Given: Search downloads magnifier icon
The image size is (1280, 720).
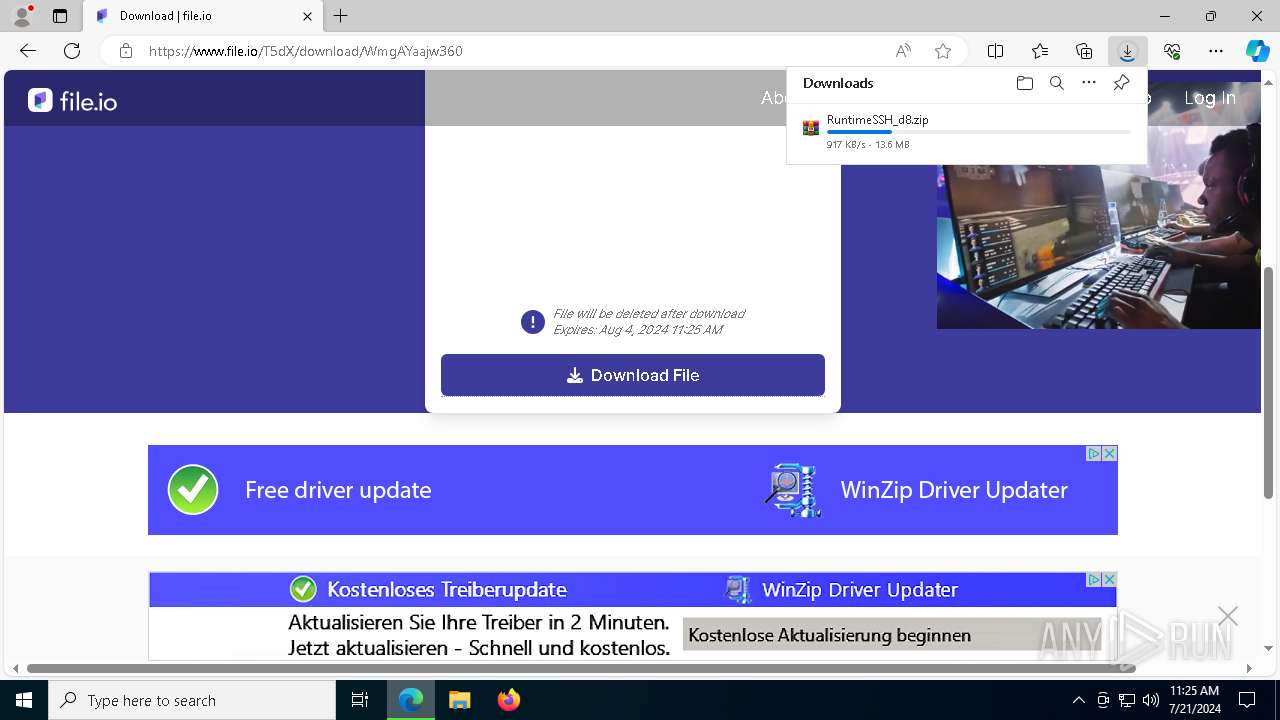Looking at the screenshot, I should pos(1056,83).
